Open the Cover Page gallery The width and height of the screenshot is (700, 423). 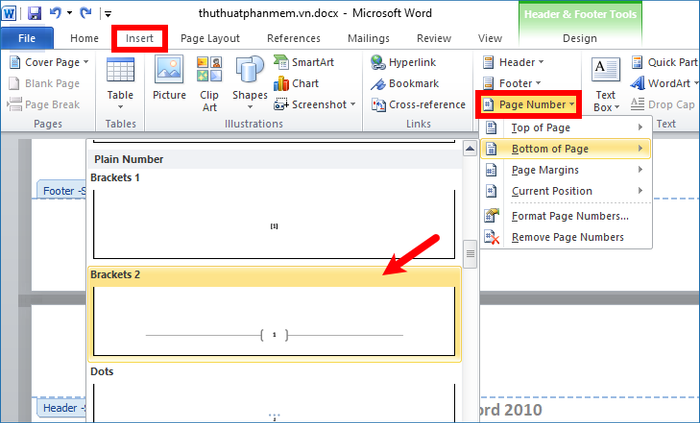pos(49,62)
